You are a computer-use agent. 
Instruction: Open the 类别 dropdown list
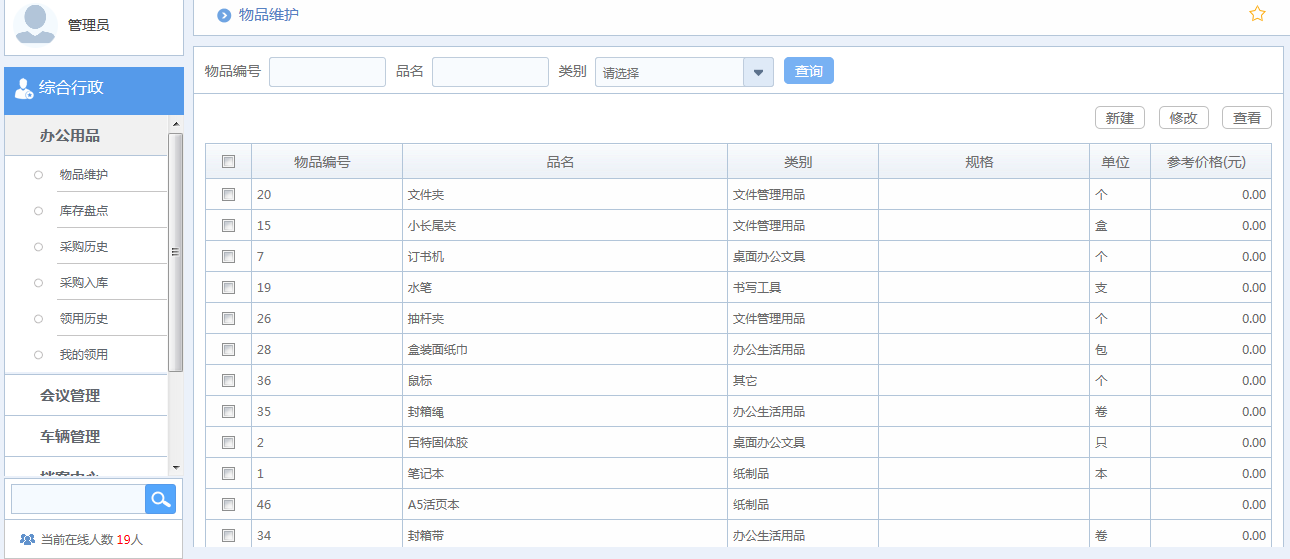tap(758, 72)
